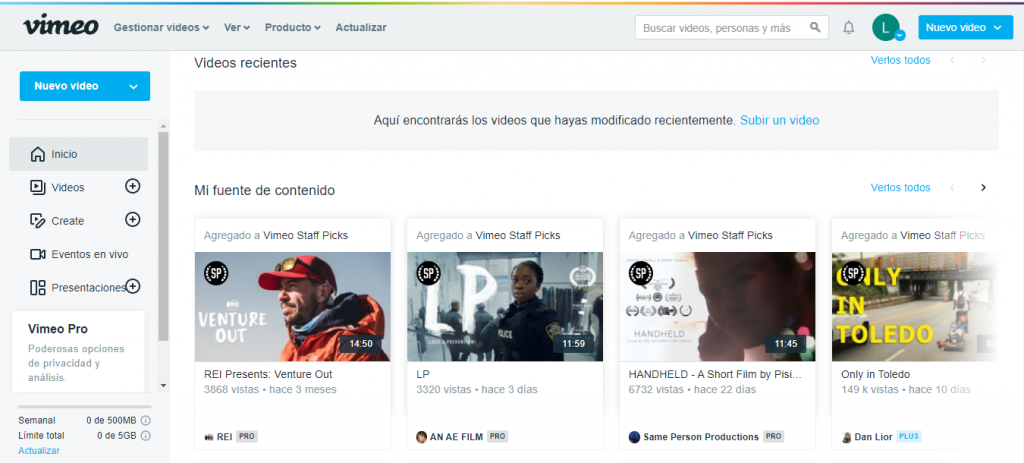Click the Same Person Productions name
Screen dimensions: 1024x463
coord(701,437)
